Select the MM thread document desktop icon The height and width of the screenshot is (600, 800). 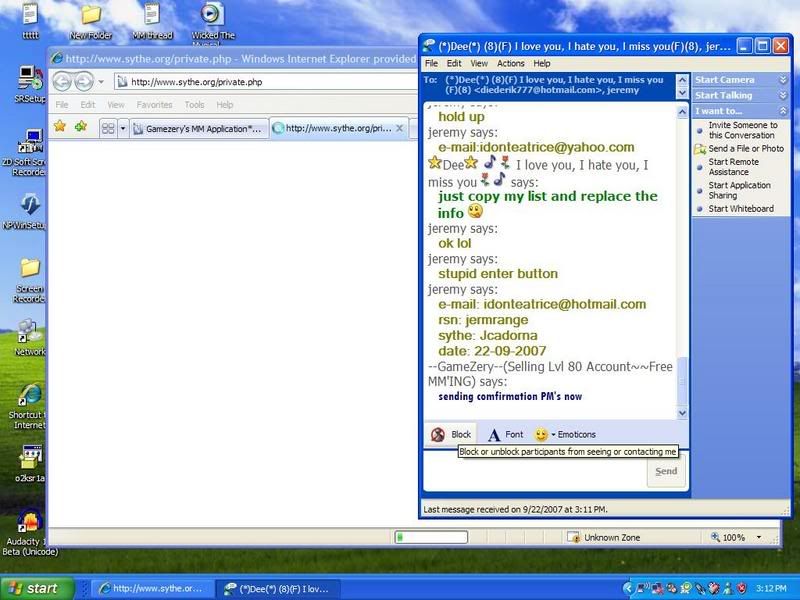[x=152, y=21]
